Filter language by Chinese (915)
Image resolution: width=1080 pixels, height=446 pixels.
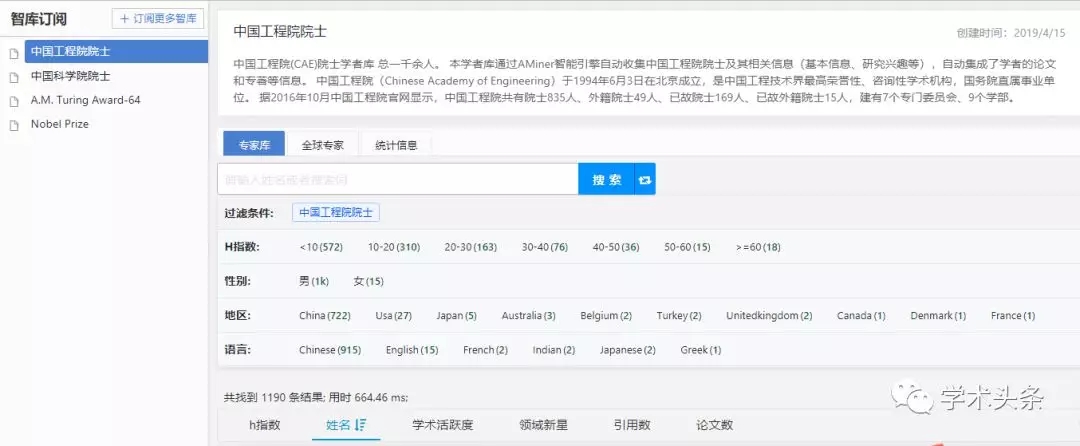[330, 350]
